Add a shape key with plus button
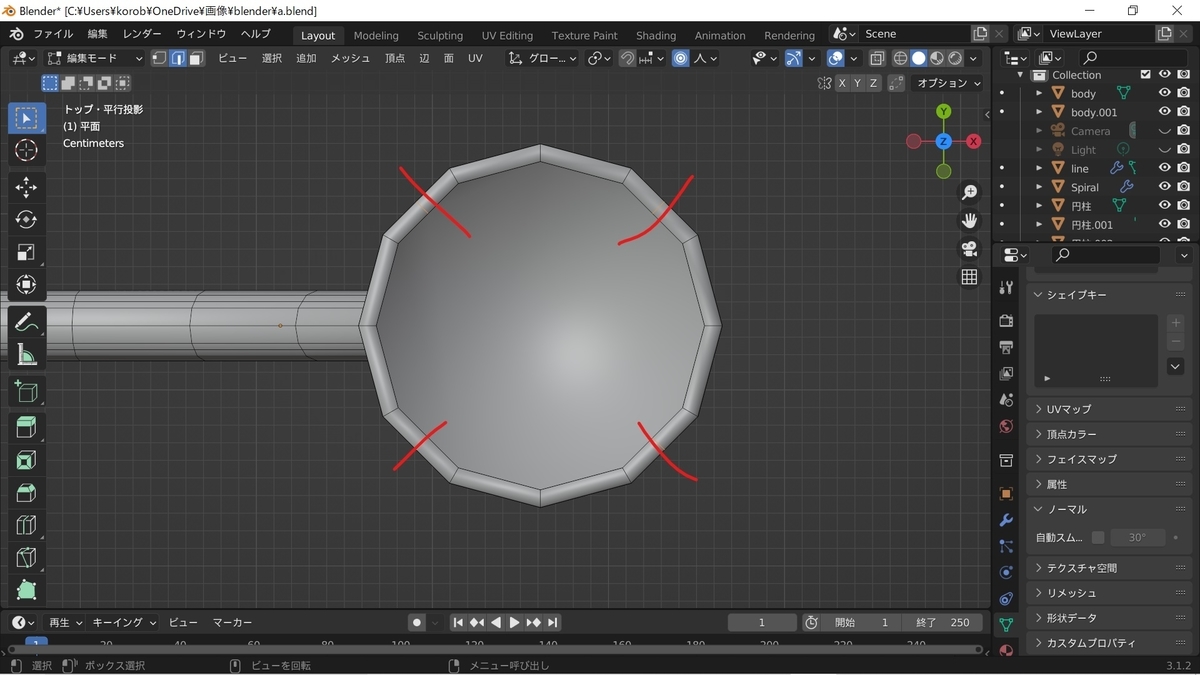The width and height of the screenshot is (1200, 675). (x=1176, y=323)
